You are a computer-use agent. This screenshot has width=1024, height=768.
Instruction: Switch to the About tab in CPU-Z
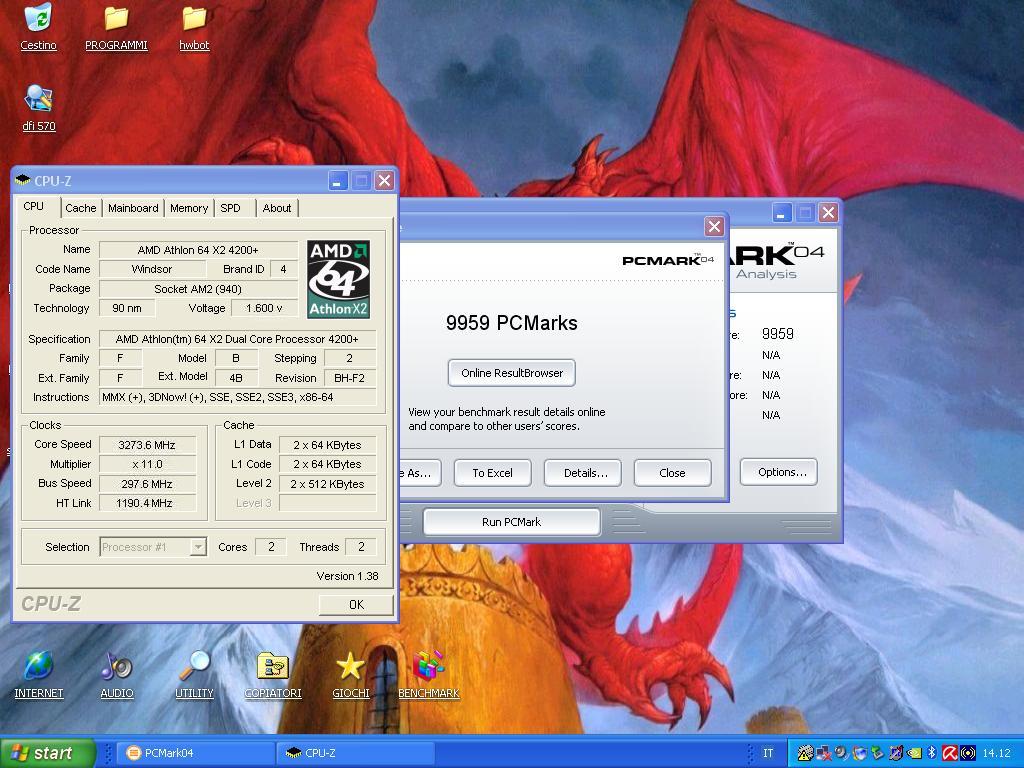(x=277, y=208)
